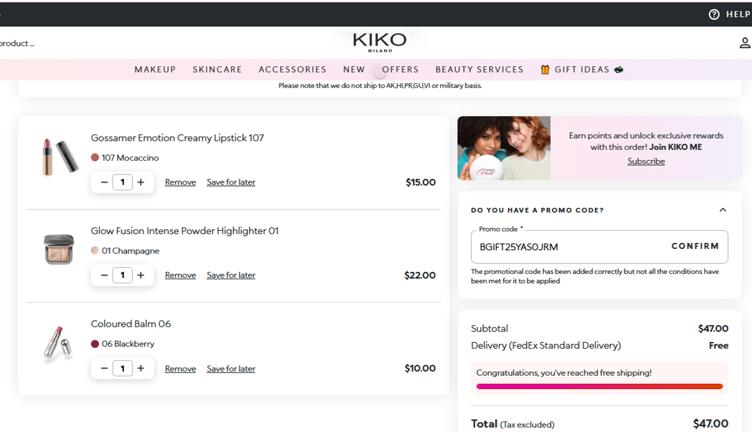This screenshot has height=432, width=752.
Task: Click the Subtotal $47.00 amount
Action: pyautogui.click(x=713, y=328)
